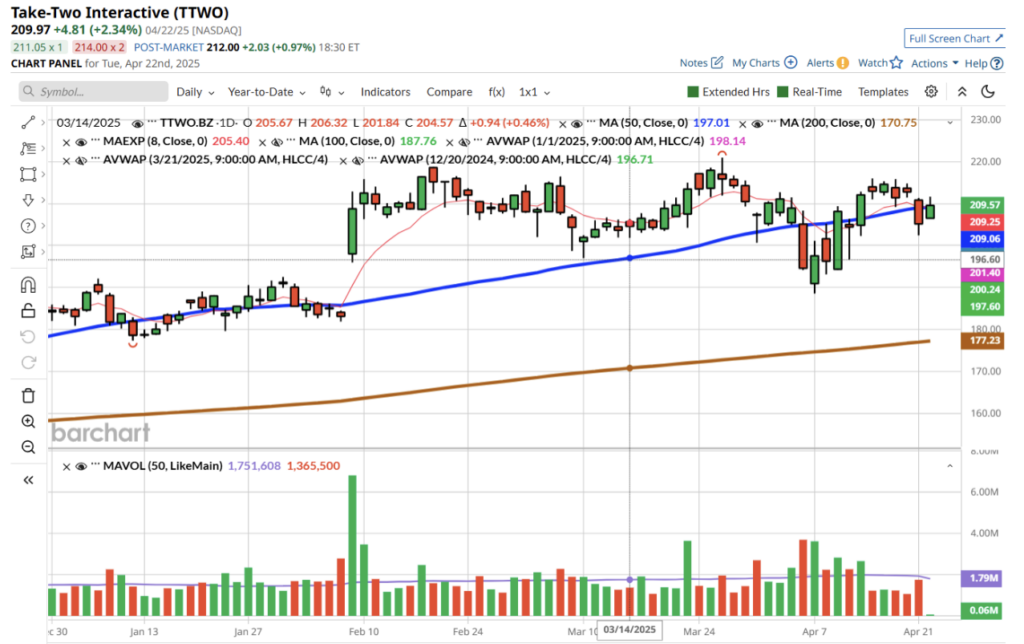Screen dimensions: 1024x644
Task: Open Full Screen Chart
Action: (x=955, y=39)
